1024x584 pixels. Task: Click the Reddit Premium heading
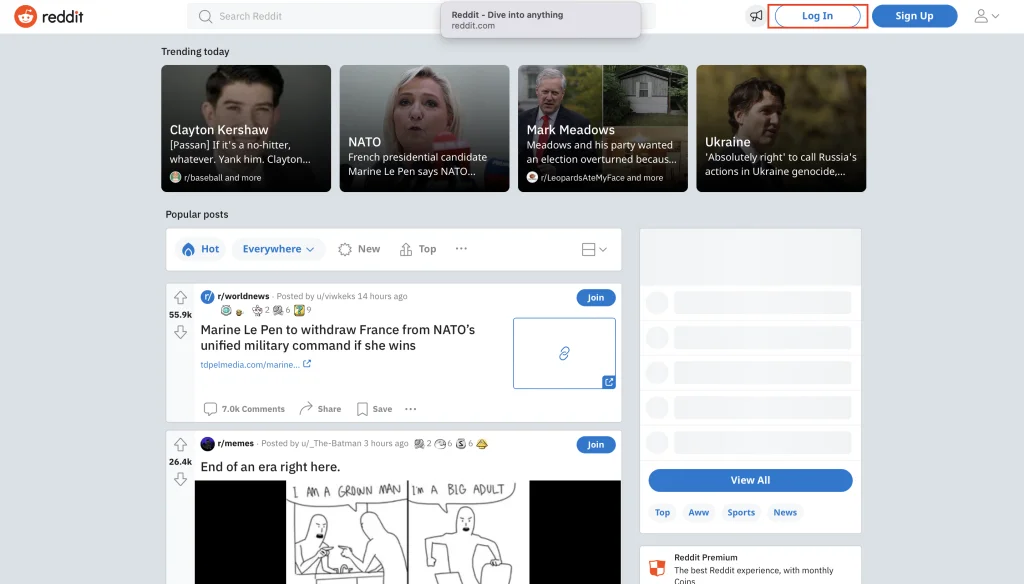pos(706,557)
